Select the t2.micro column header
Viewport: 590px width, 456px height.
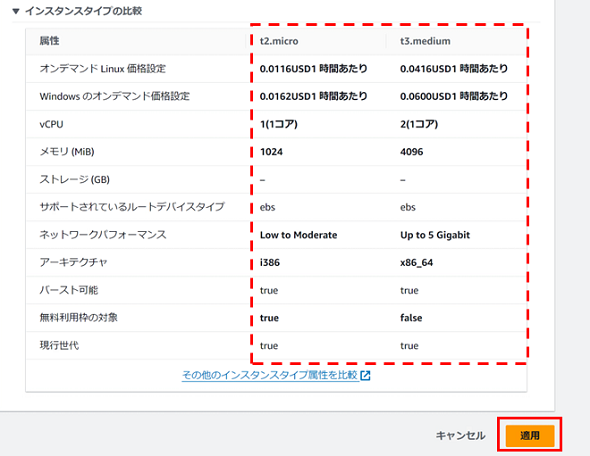point(279,41)
